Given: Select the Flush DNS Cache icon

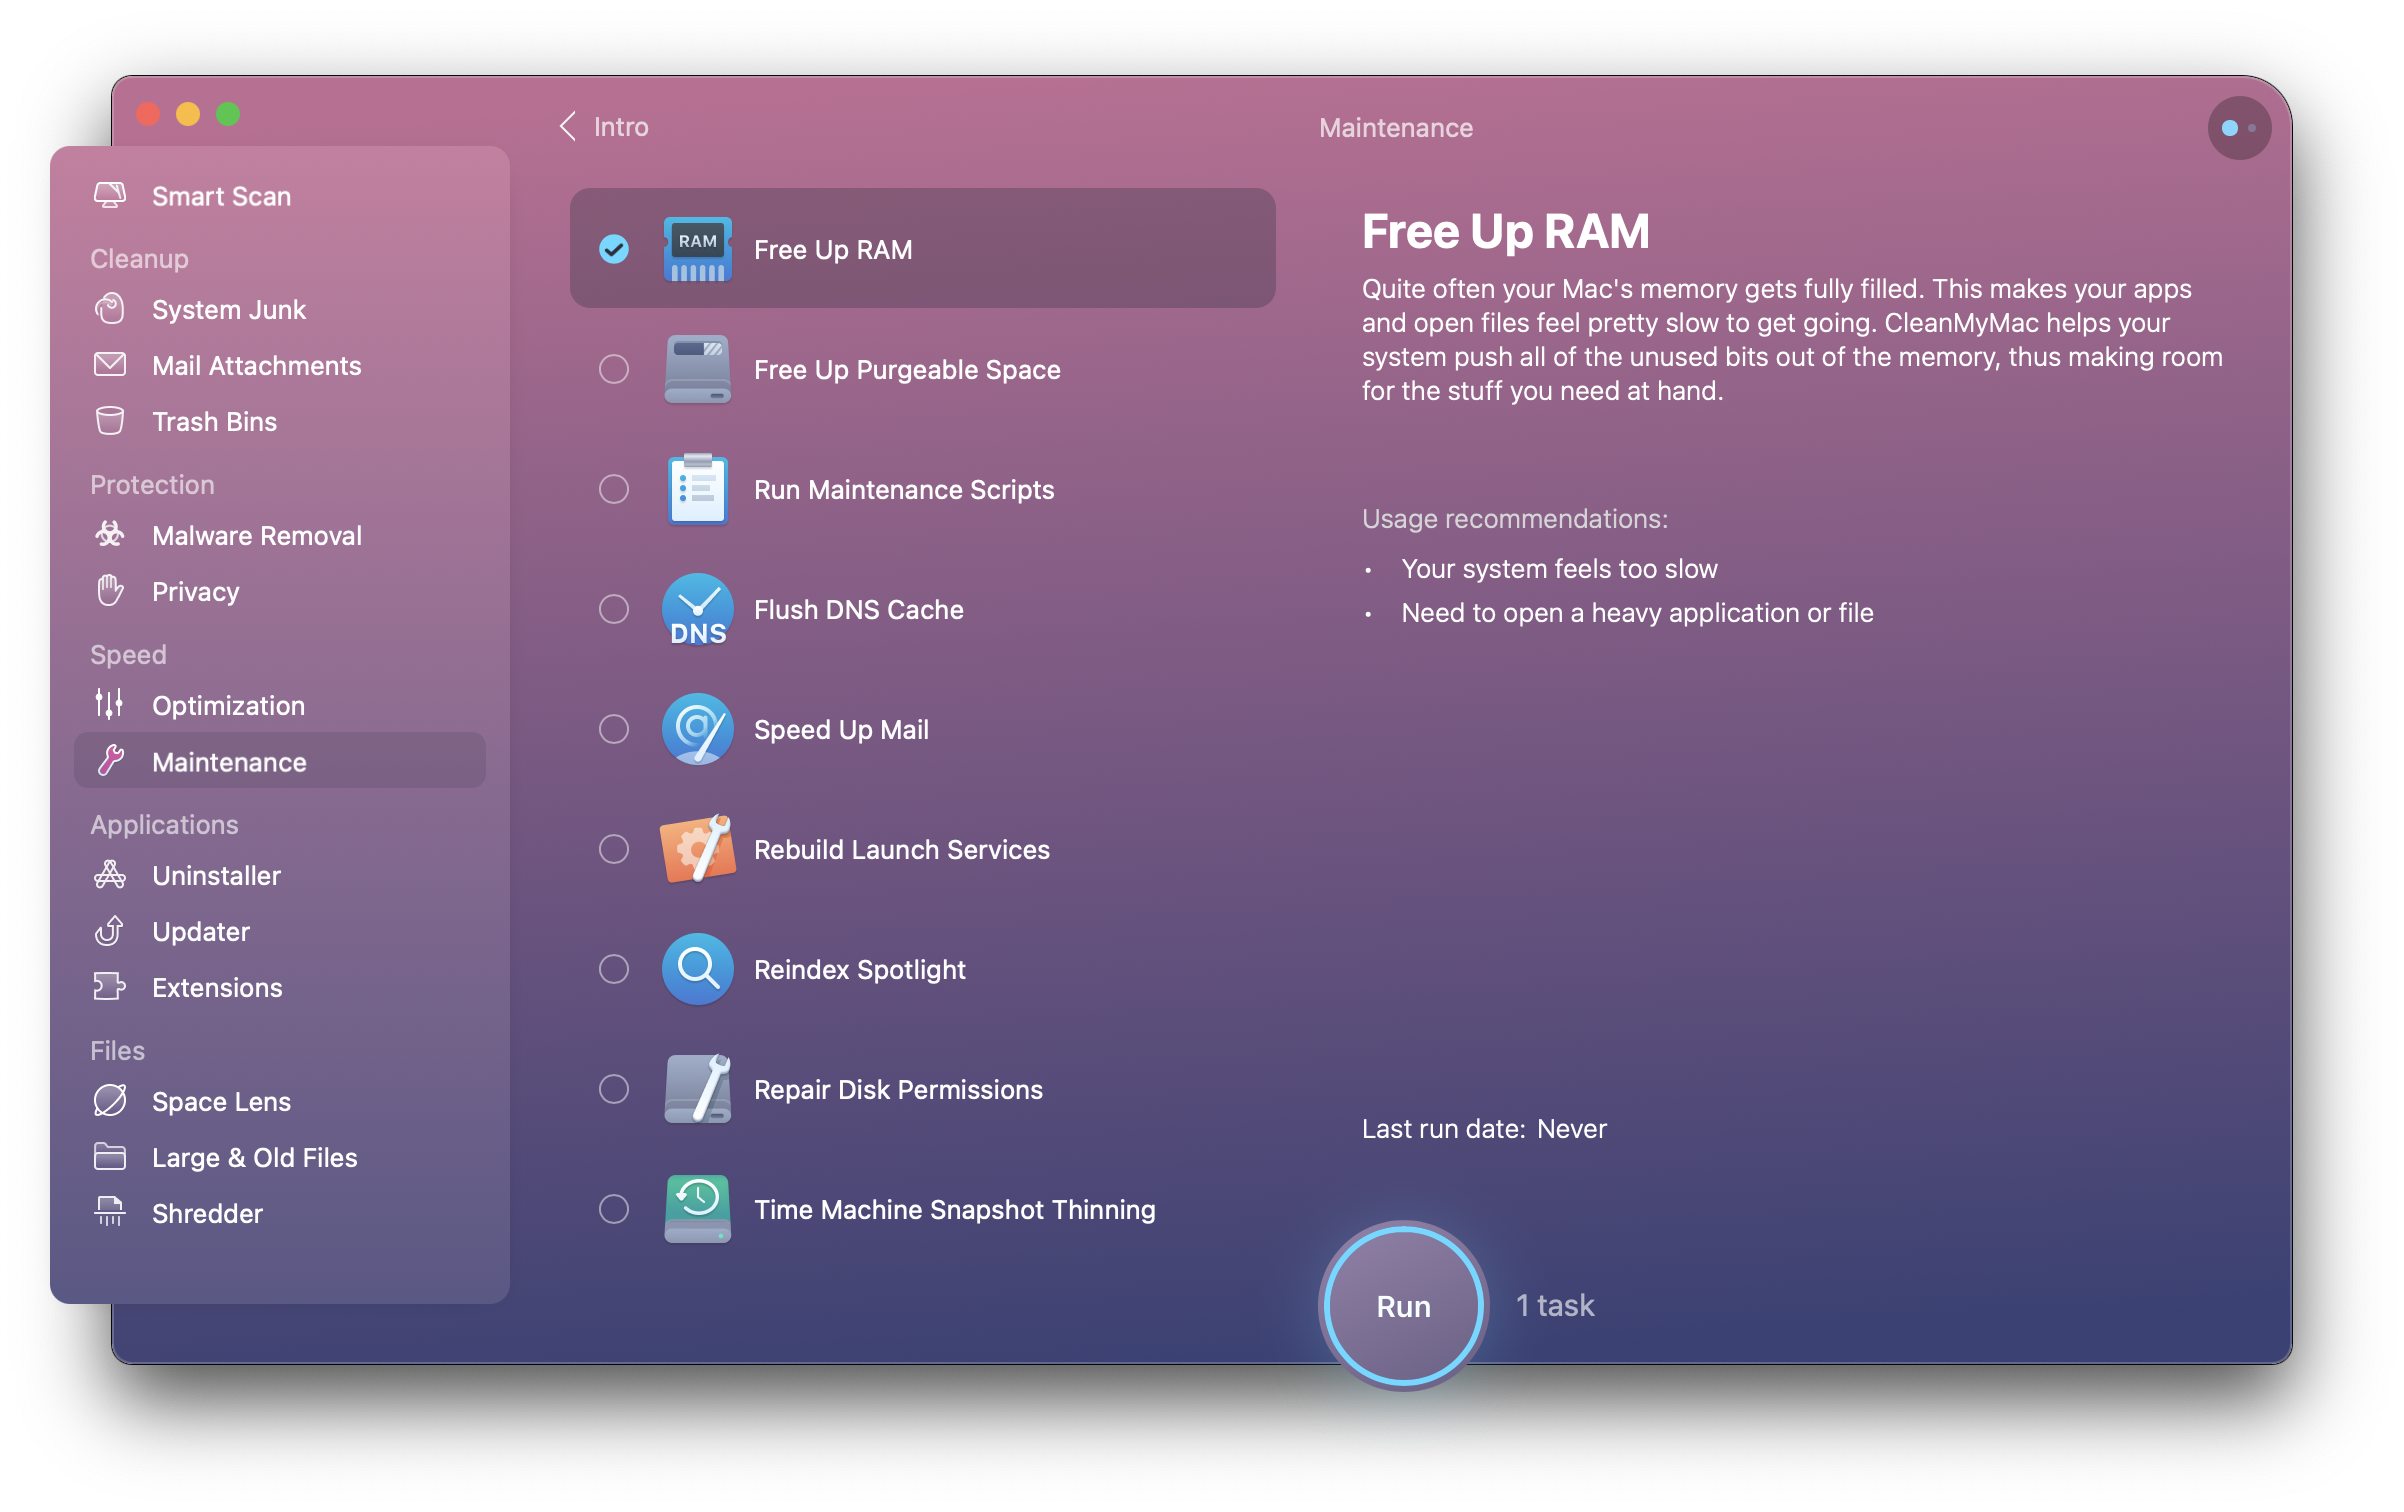Looking at the screenshot, I should pos(695,608).
